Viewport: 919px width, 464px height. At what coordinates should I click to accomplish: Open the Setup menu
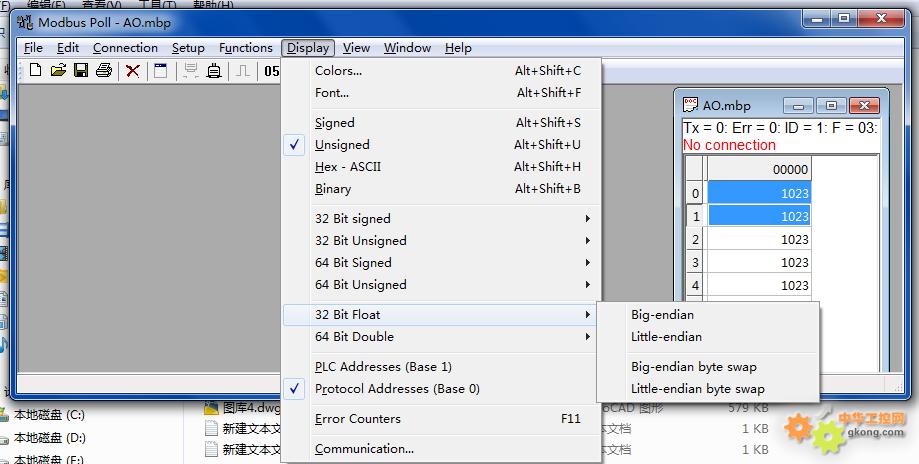click(x=188, y=47)
